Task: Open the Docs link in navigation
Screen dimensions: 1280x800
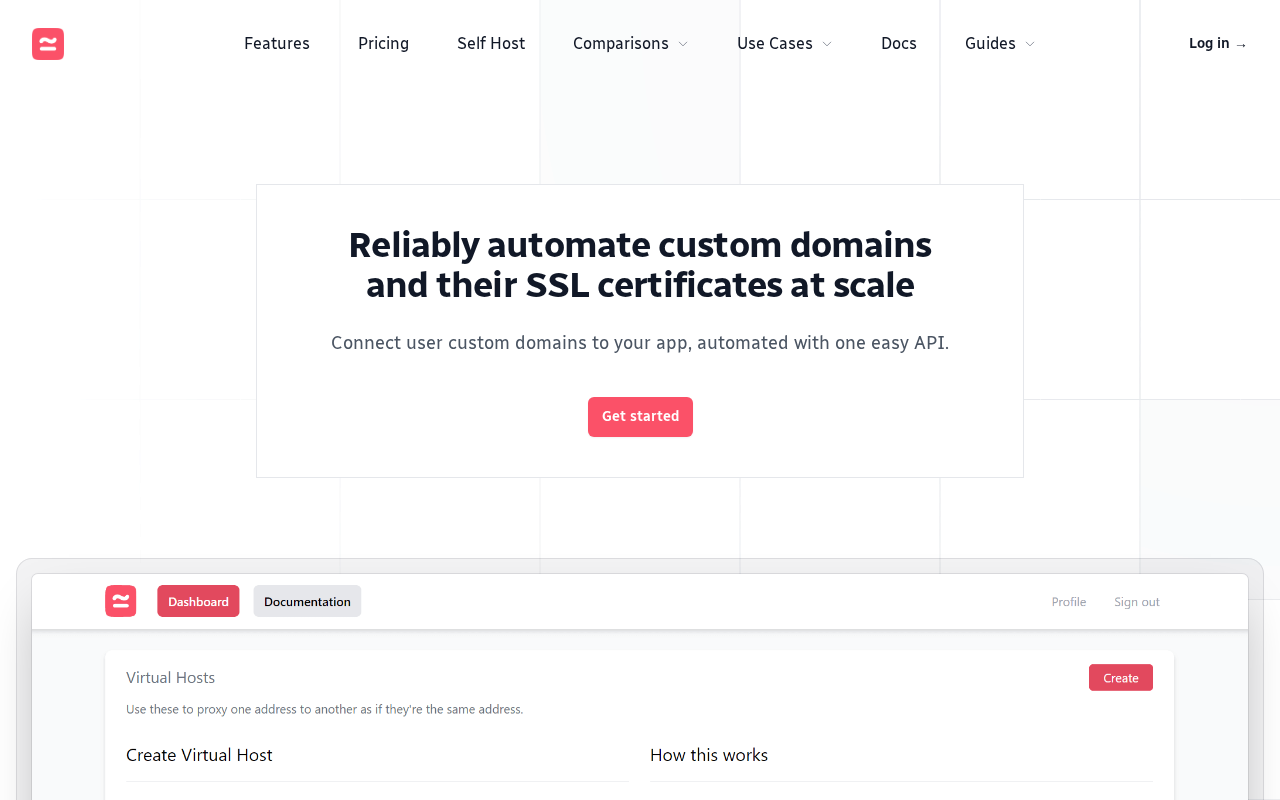Action: [x=899, y=44]
